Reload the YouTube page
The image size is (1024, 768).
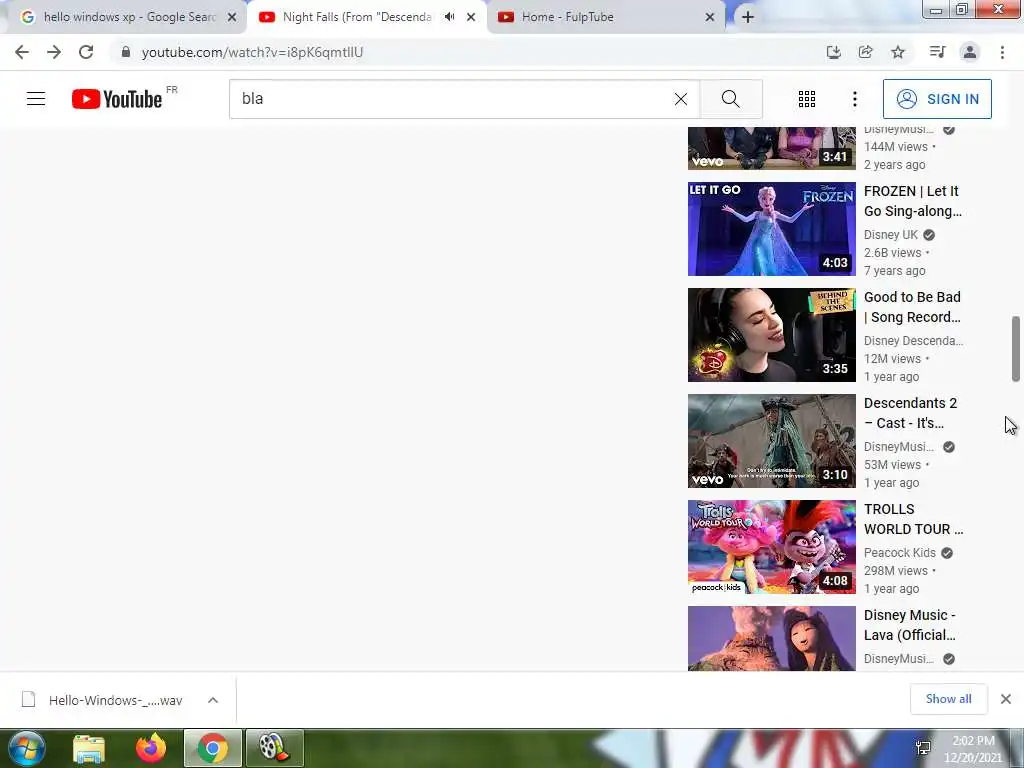pyautogui.click(x=86, y=52)
